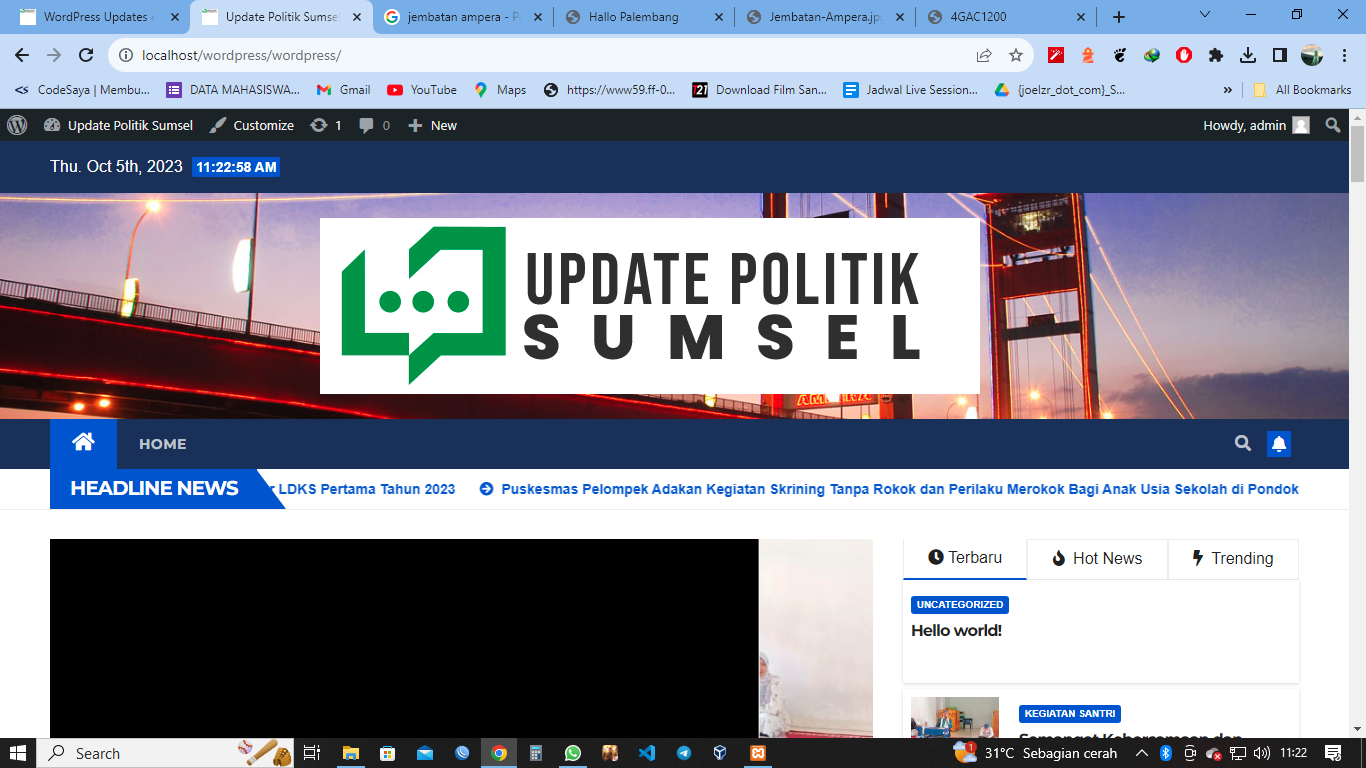This screenshot has width=1366, height=768.
Task: Click the GNOME foot extension icon
Action: tap(1120, 55)
